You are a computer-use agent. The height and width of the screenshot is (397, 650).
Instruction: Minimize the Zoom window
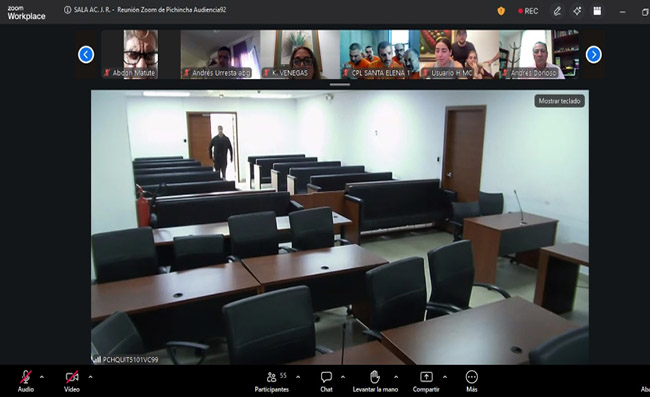(622, 12)
